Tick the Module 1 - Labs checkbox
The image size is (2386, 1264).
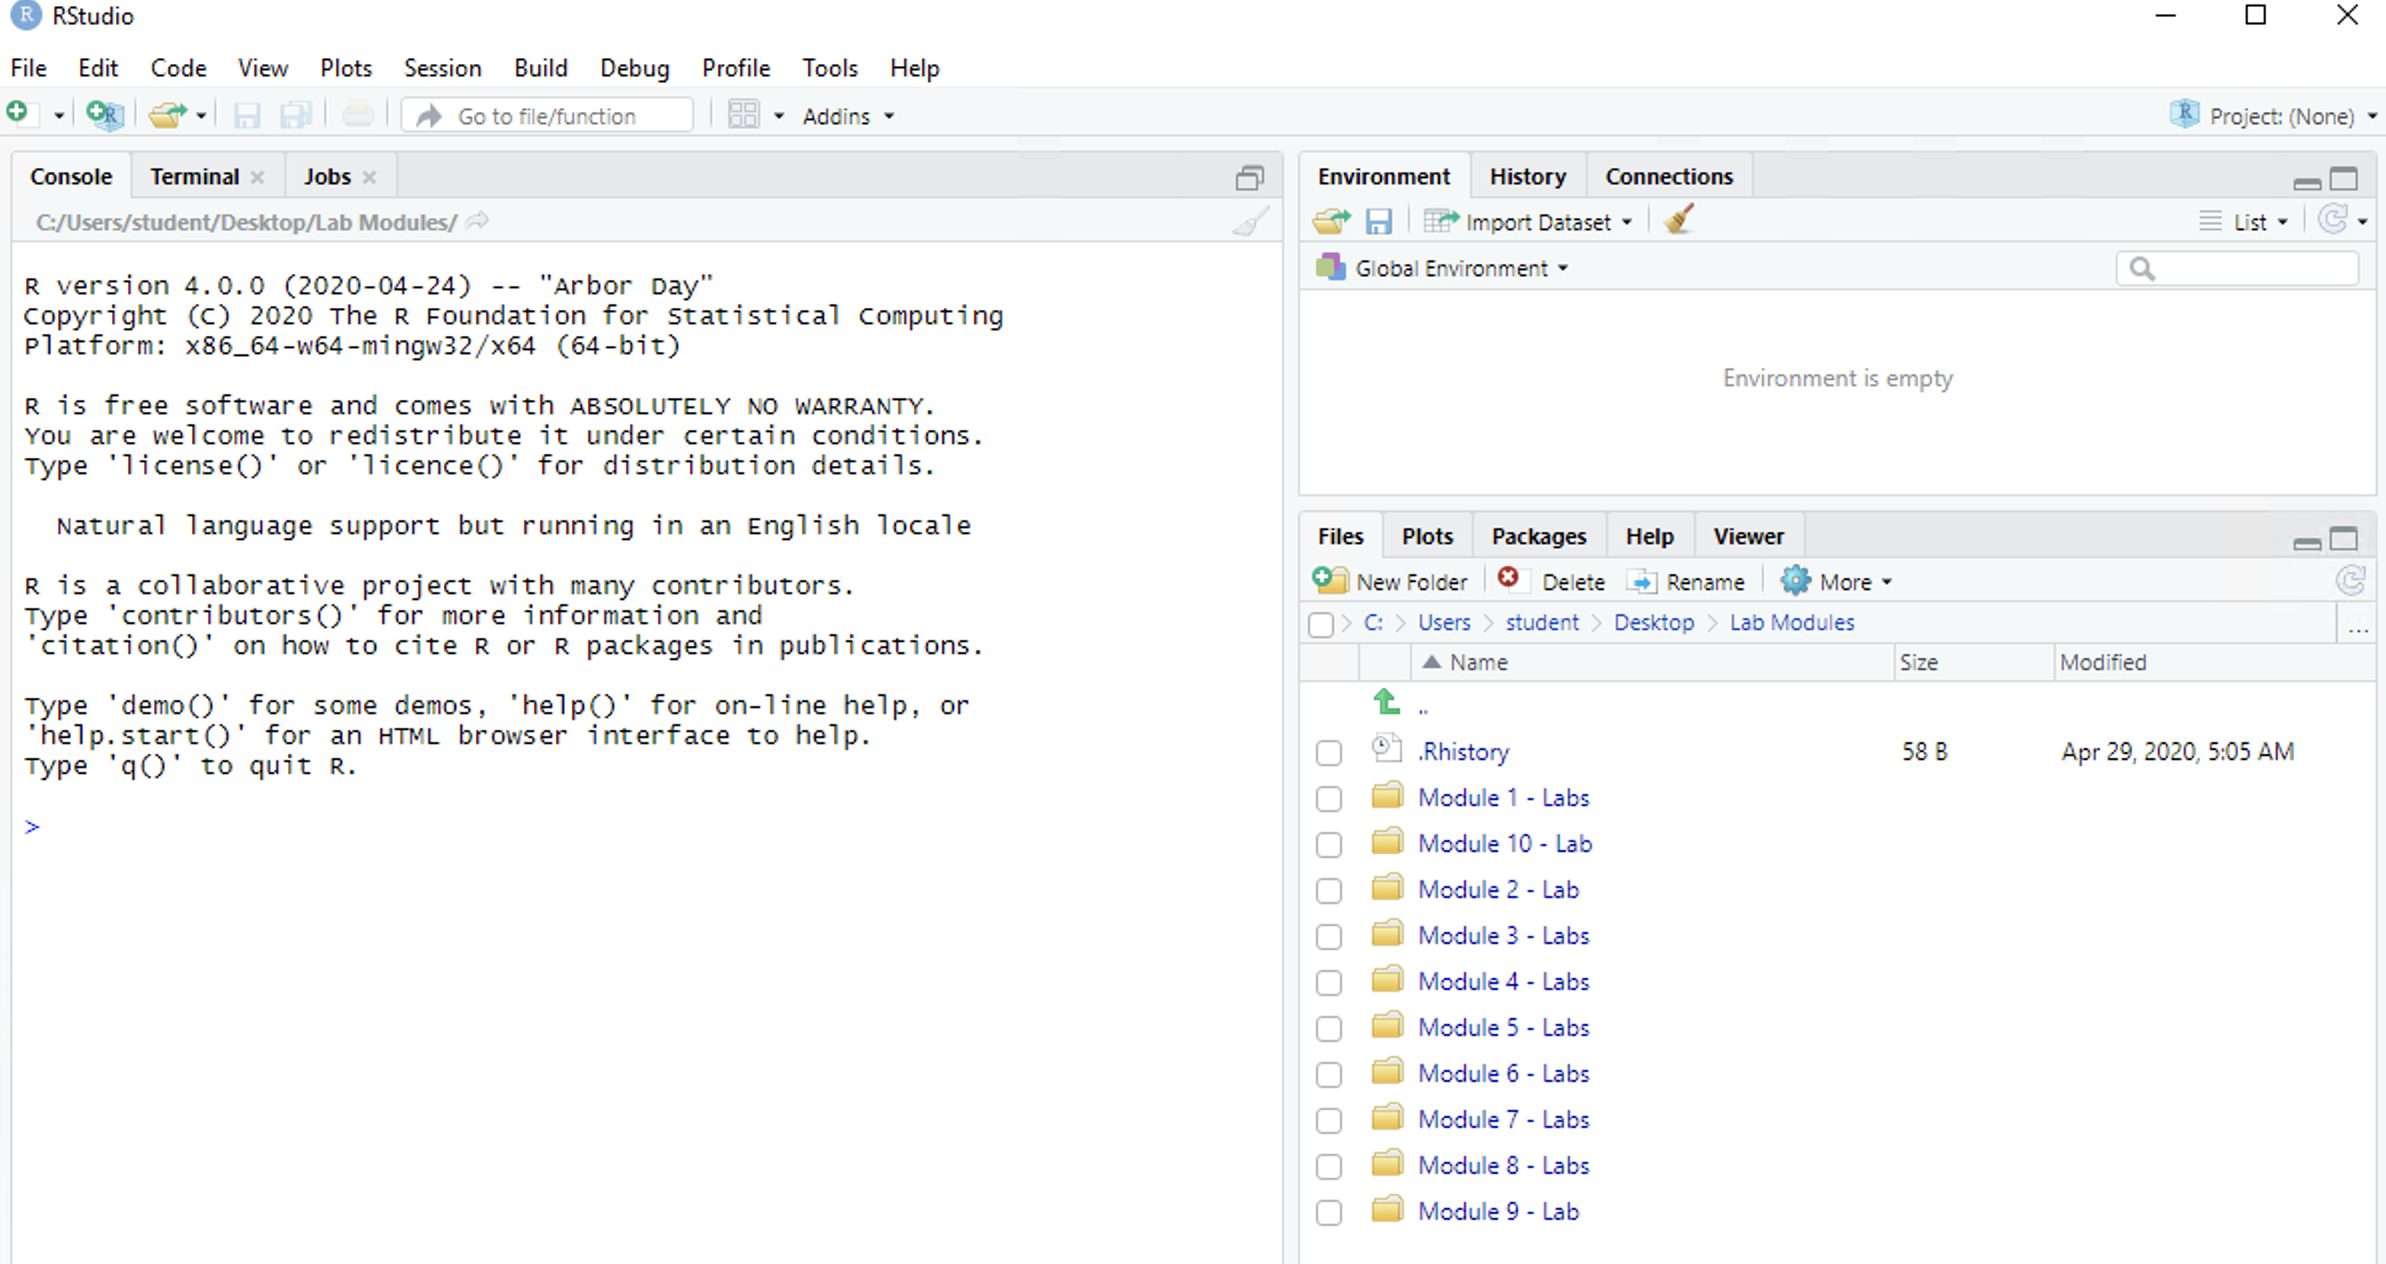(1328, 798)
